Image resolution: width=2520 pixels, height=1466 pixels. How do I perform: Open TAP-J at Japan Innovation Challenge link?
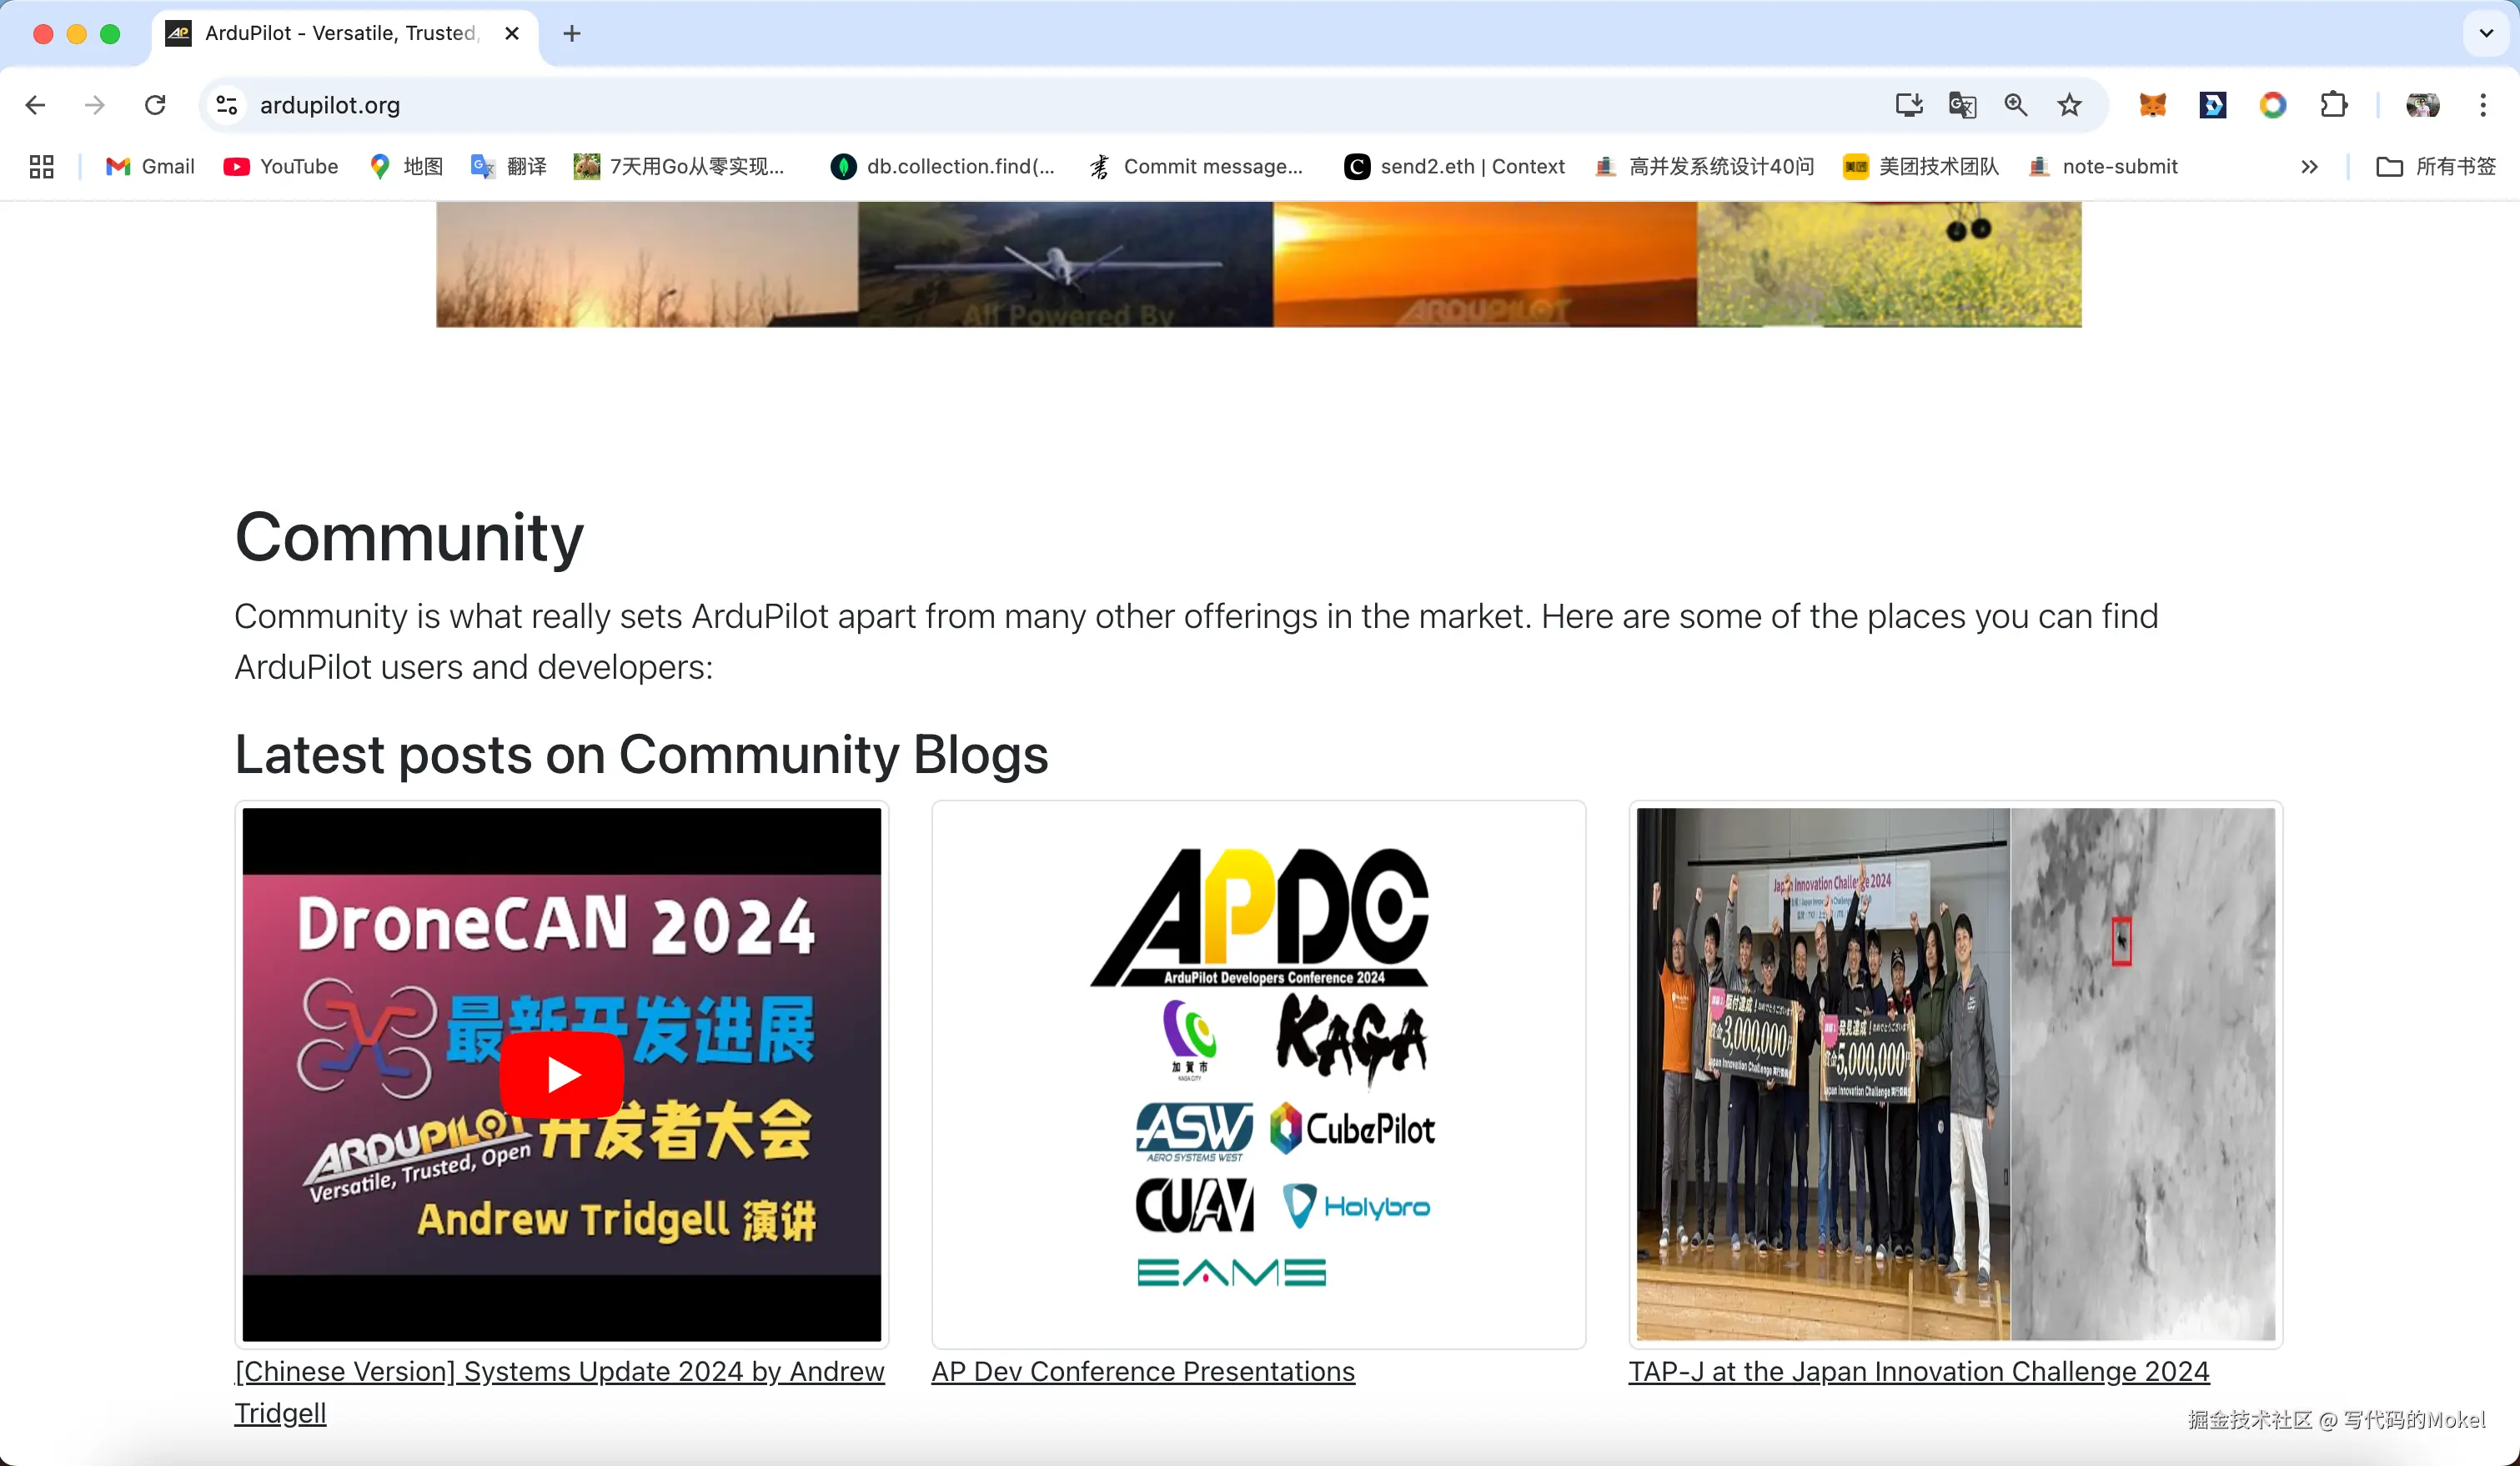[1918, 1371]
